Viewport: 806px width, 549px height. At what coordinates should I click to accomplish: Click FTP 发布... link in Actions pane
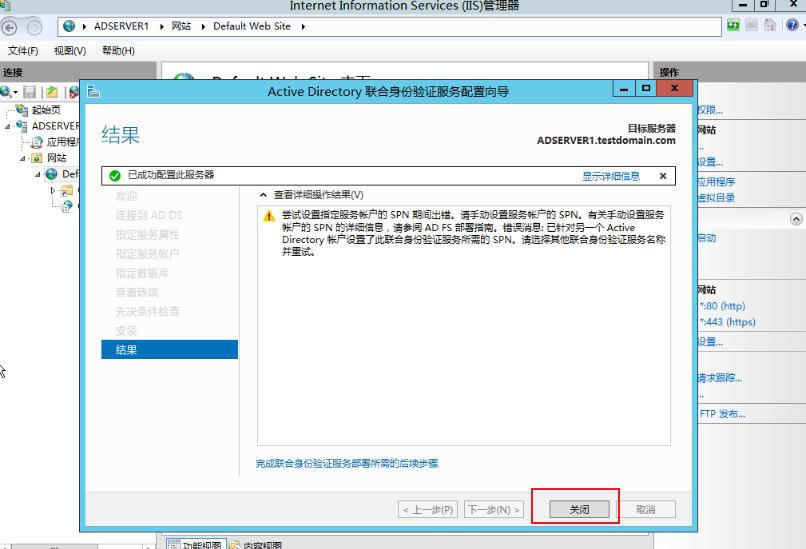722,414
